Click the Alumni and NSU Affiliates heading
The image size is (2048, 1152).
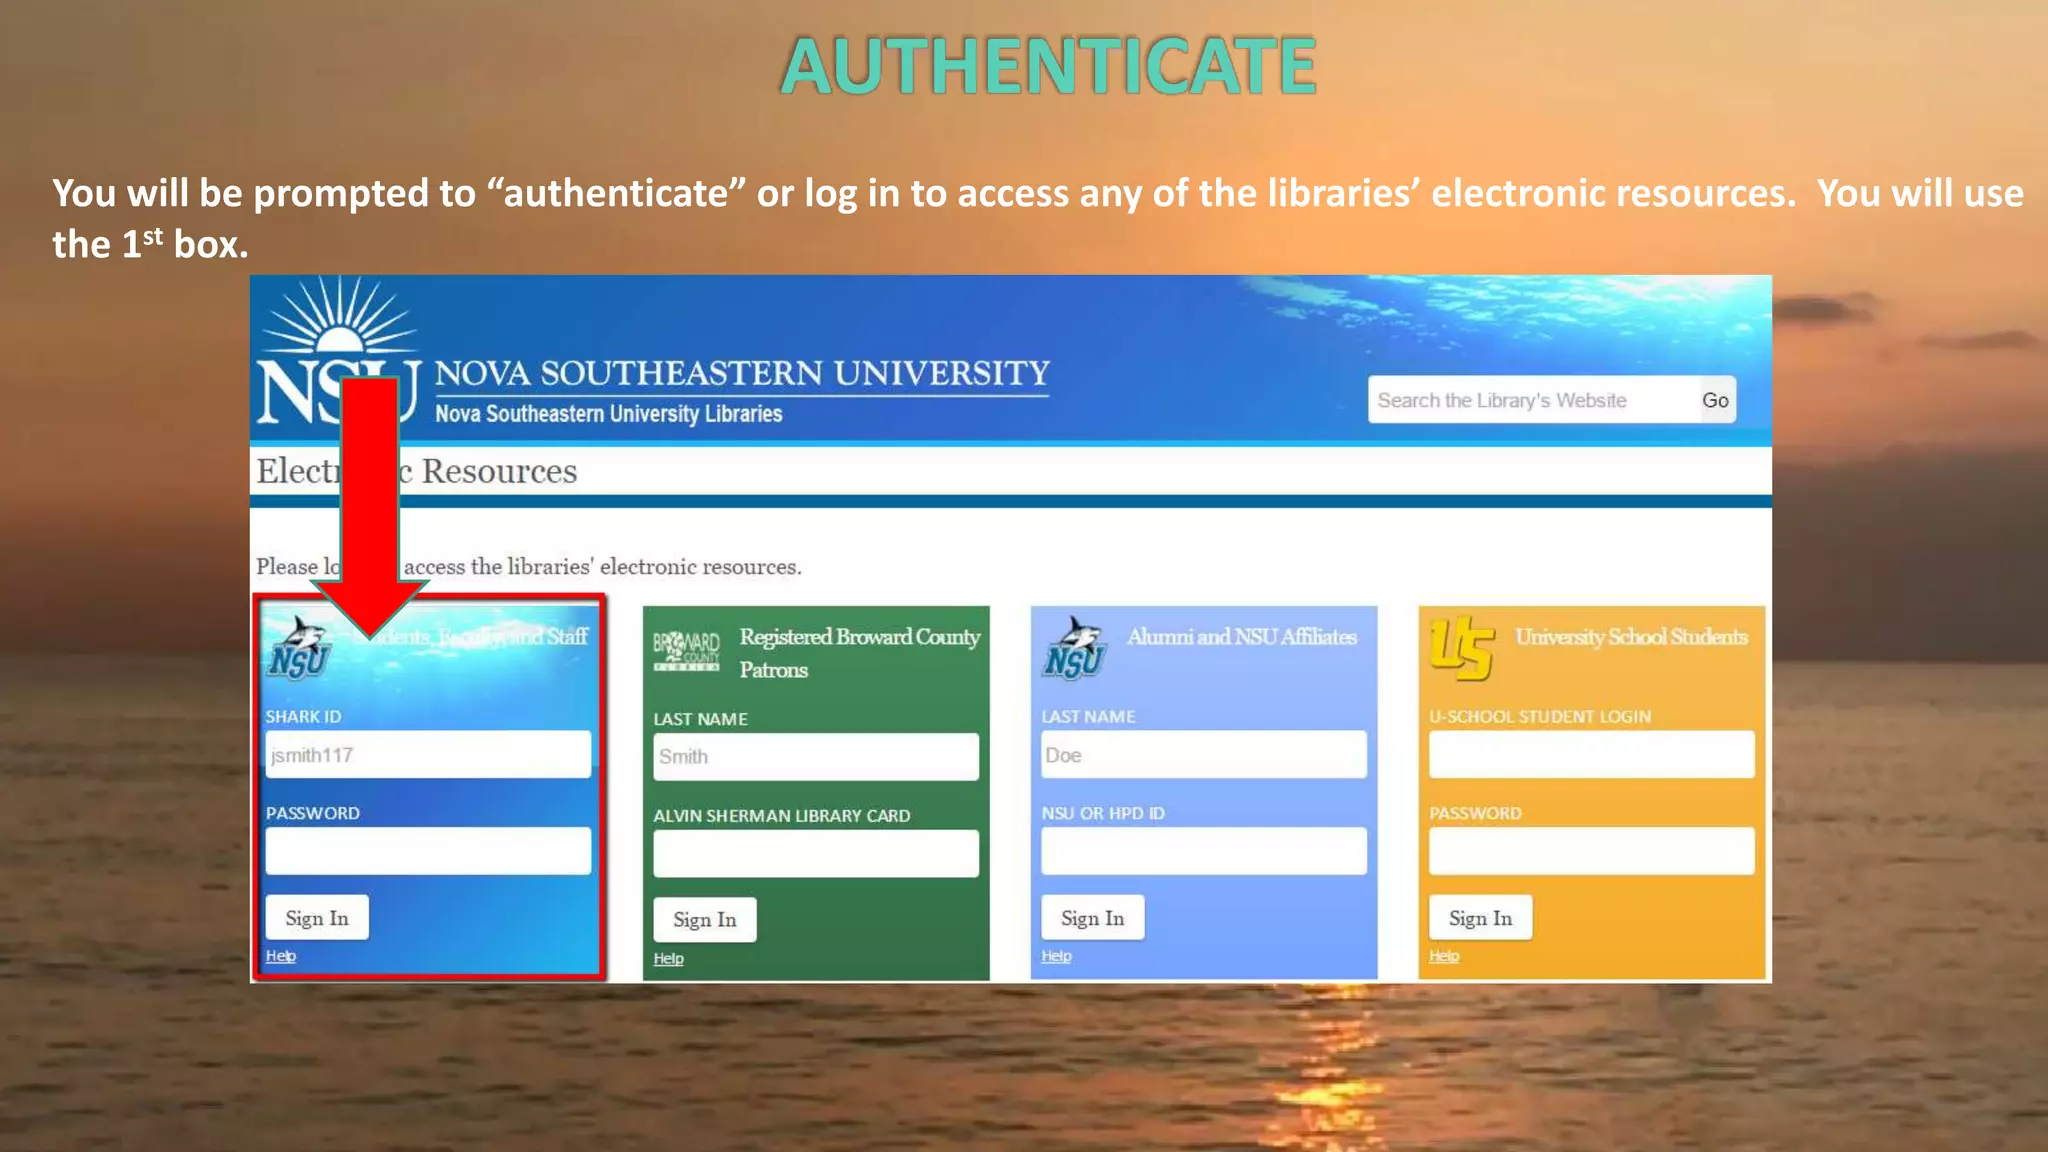coord(1242,637)
